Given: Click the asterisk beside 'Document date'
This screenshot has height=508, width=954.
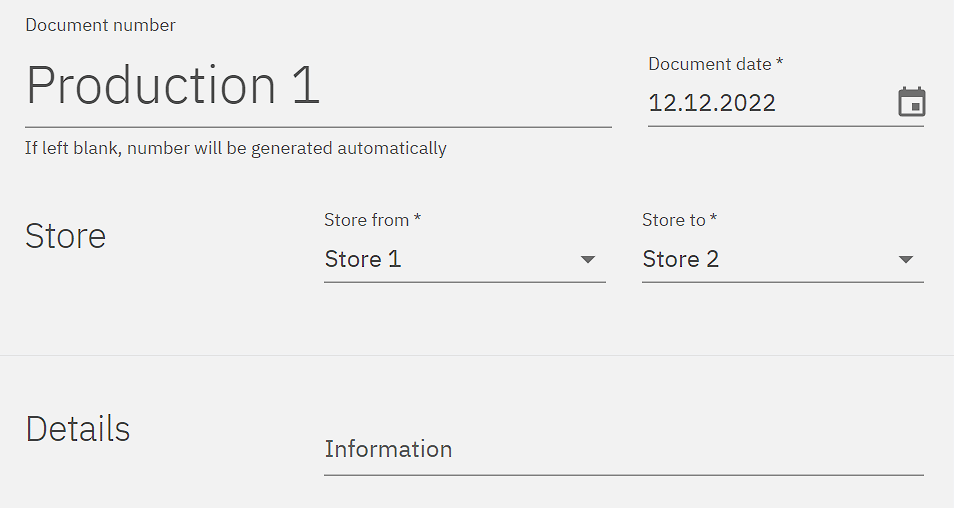Looking at the screenshot, I should click(780, 63).
